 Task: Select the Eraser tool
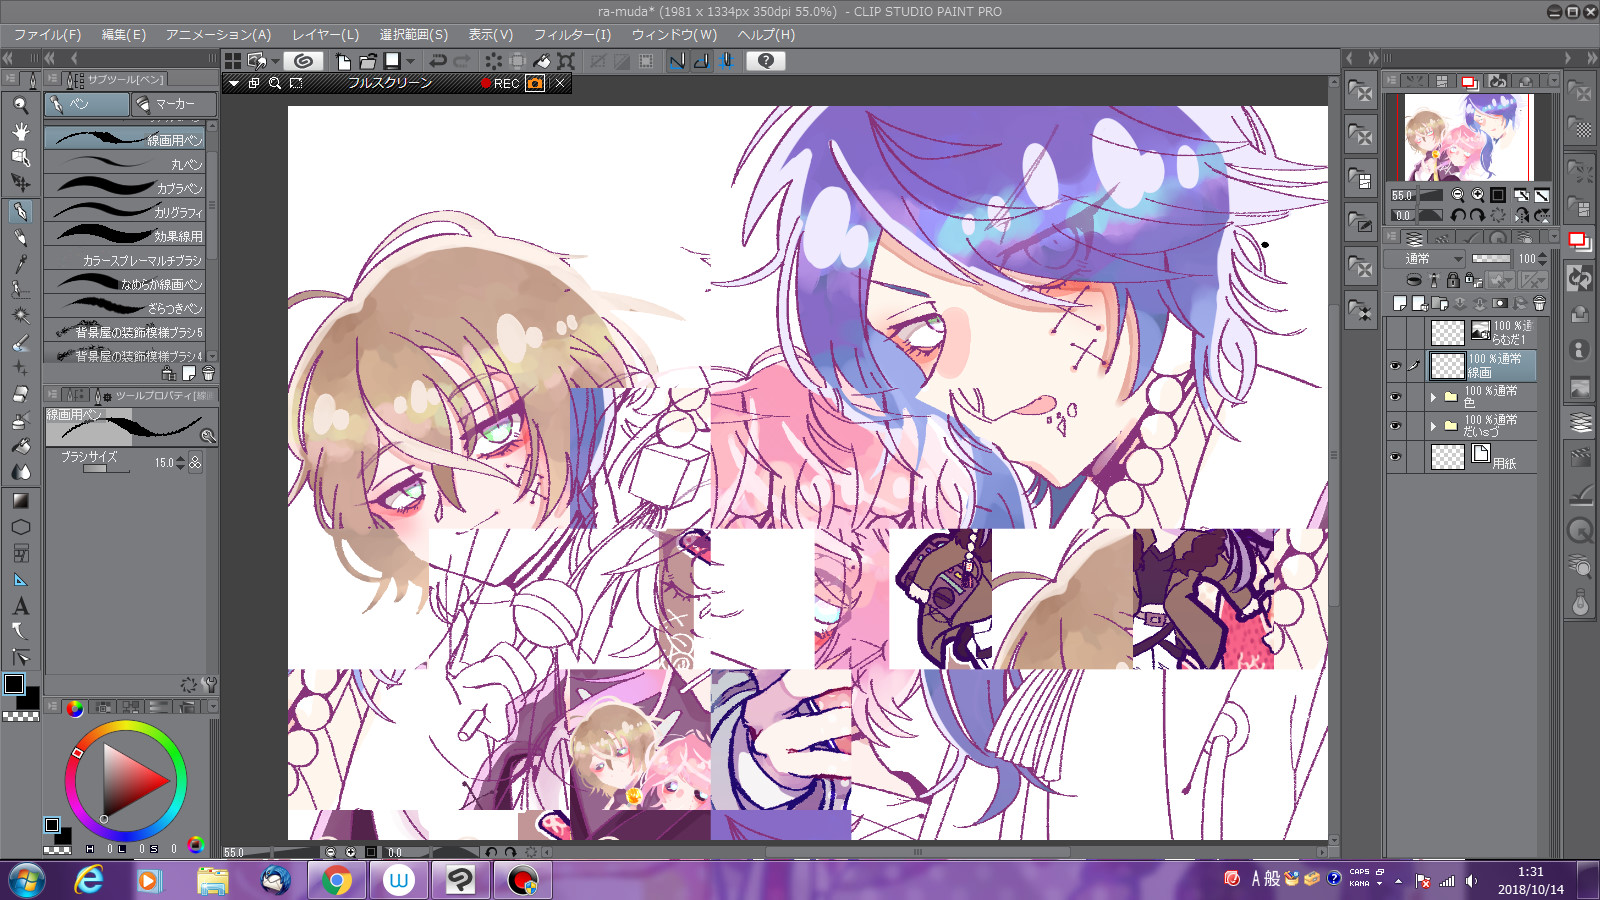20,394
